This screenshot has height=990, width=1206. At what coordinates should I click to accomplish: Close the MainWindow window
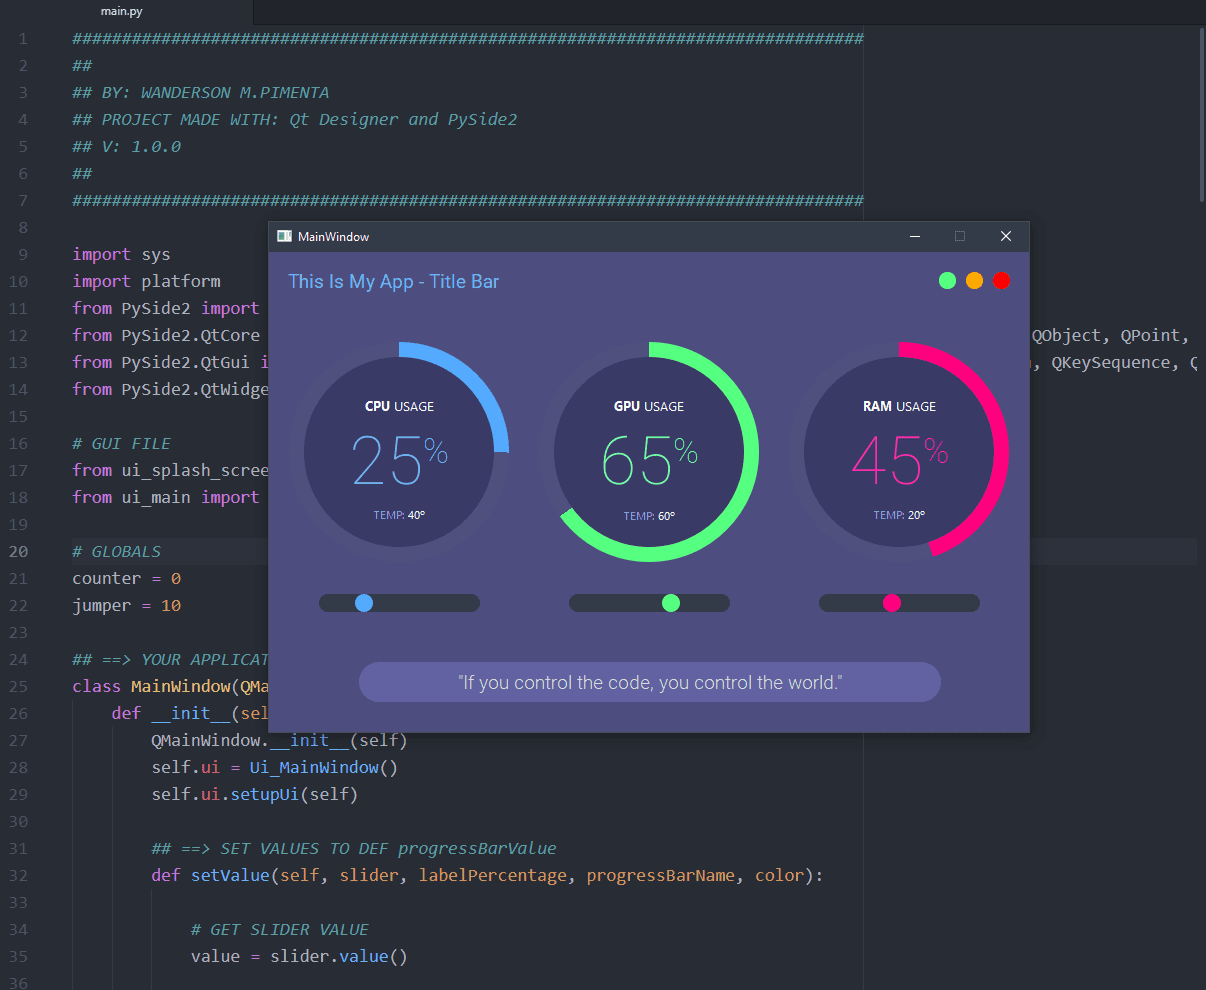pyautogui.click(x=1006, y=237)
